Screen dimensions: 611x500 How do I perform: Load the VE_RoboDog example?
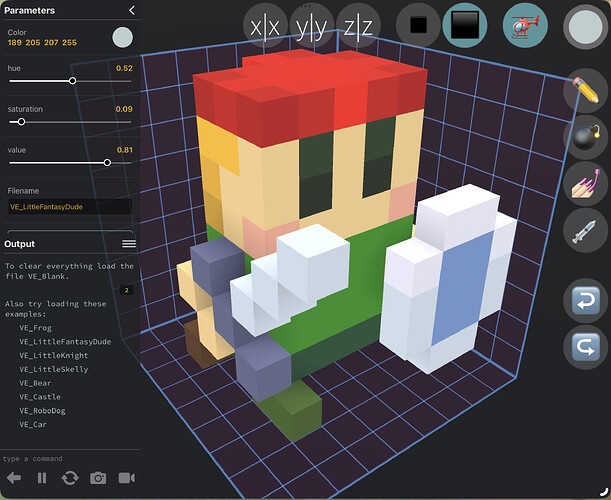42,411
